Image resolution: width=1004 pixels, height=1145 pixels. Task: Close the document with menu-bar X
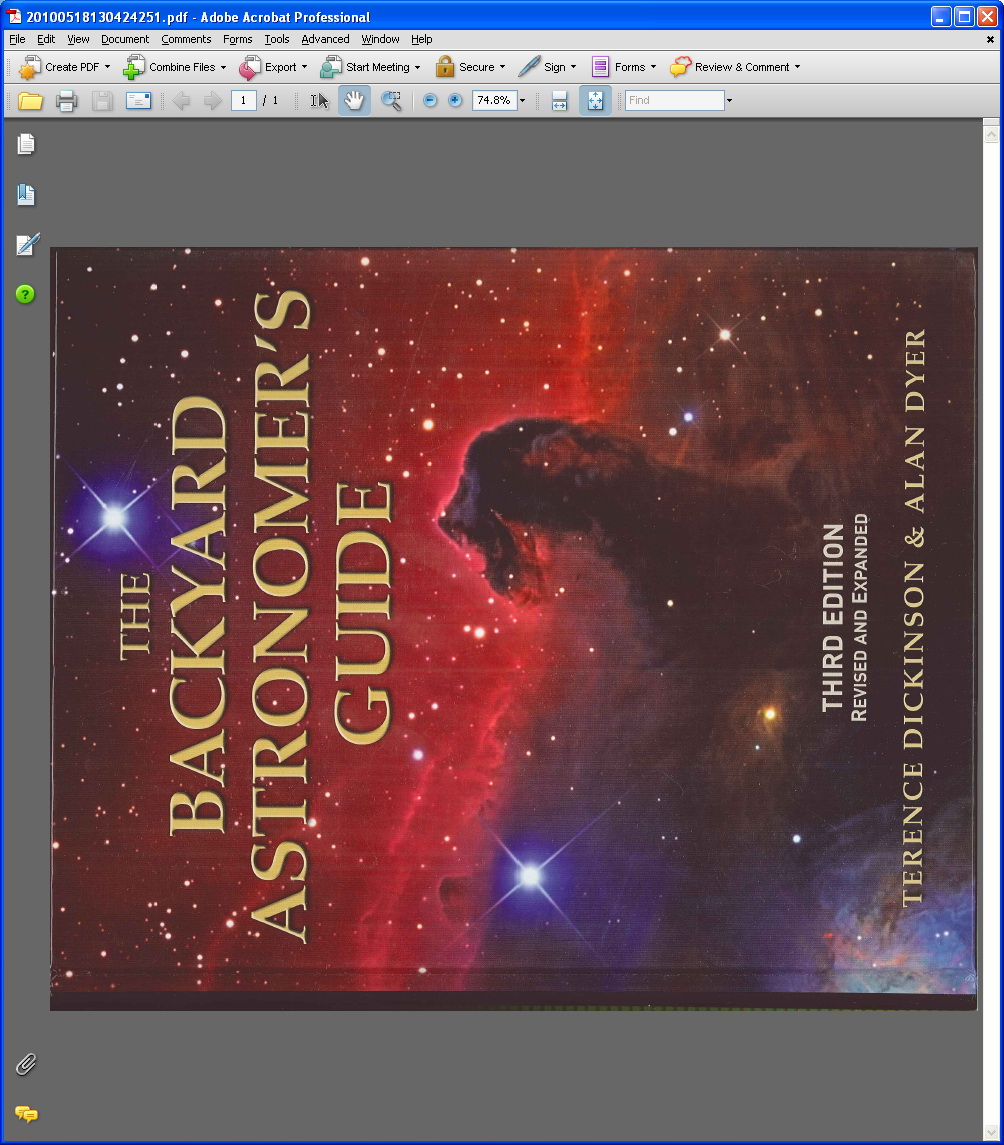point(990,39)
